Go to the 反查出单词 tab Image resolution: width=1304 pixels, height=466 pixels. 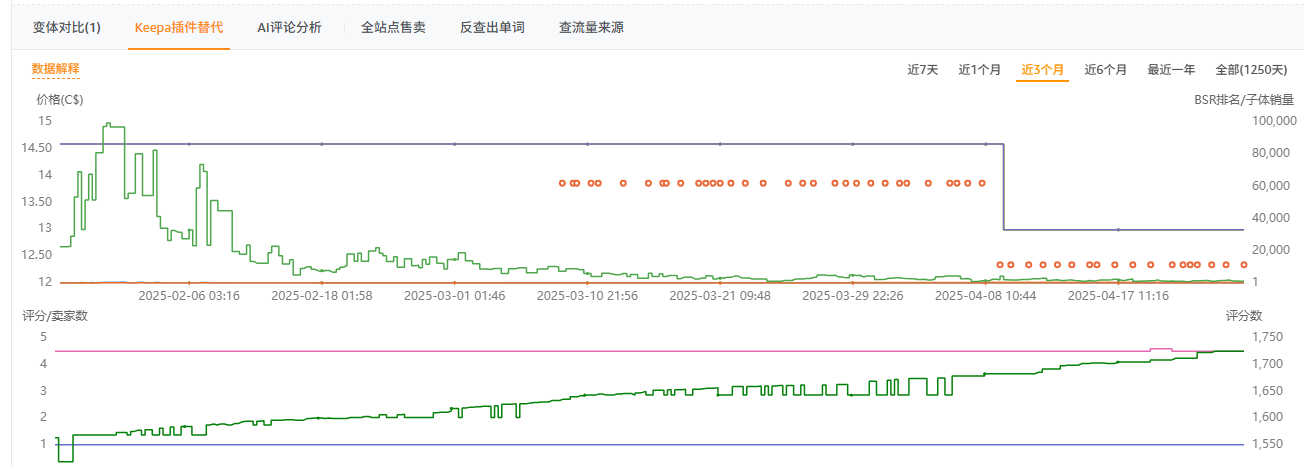[x=492, y=27]
